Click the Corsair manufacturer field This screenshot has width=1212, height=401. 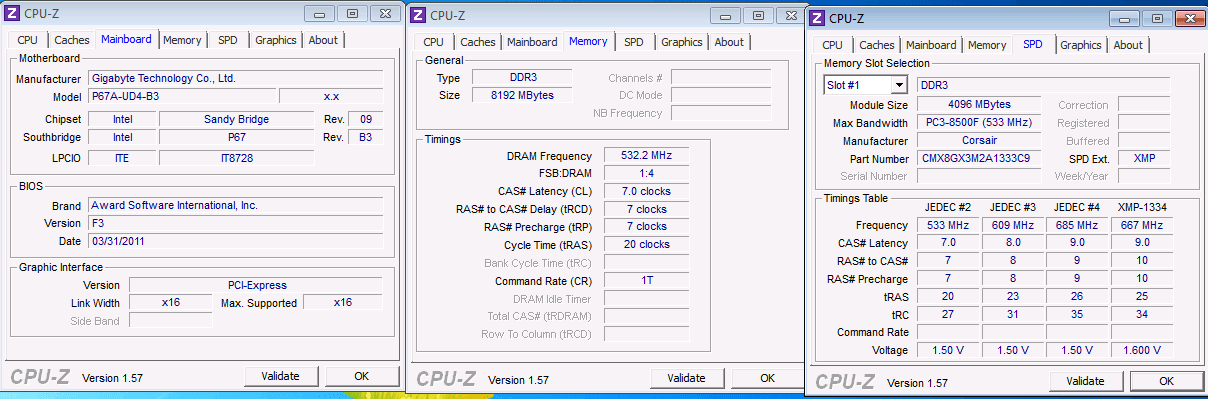pyautogui.click(x=979, y=141)
